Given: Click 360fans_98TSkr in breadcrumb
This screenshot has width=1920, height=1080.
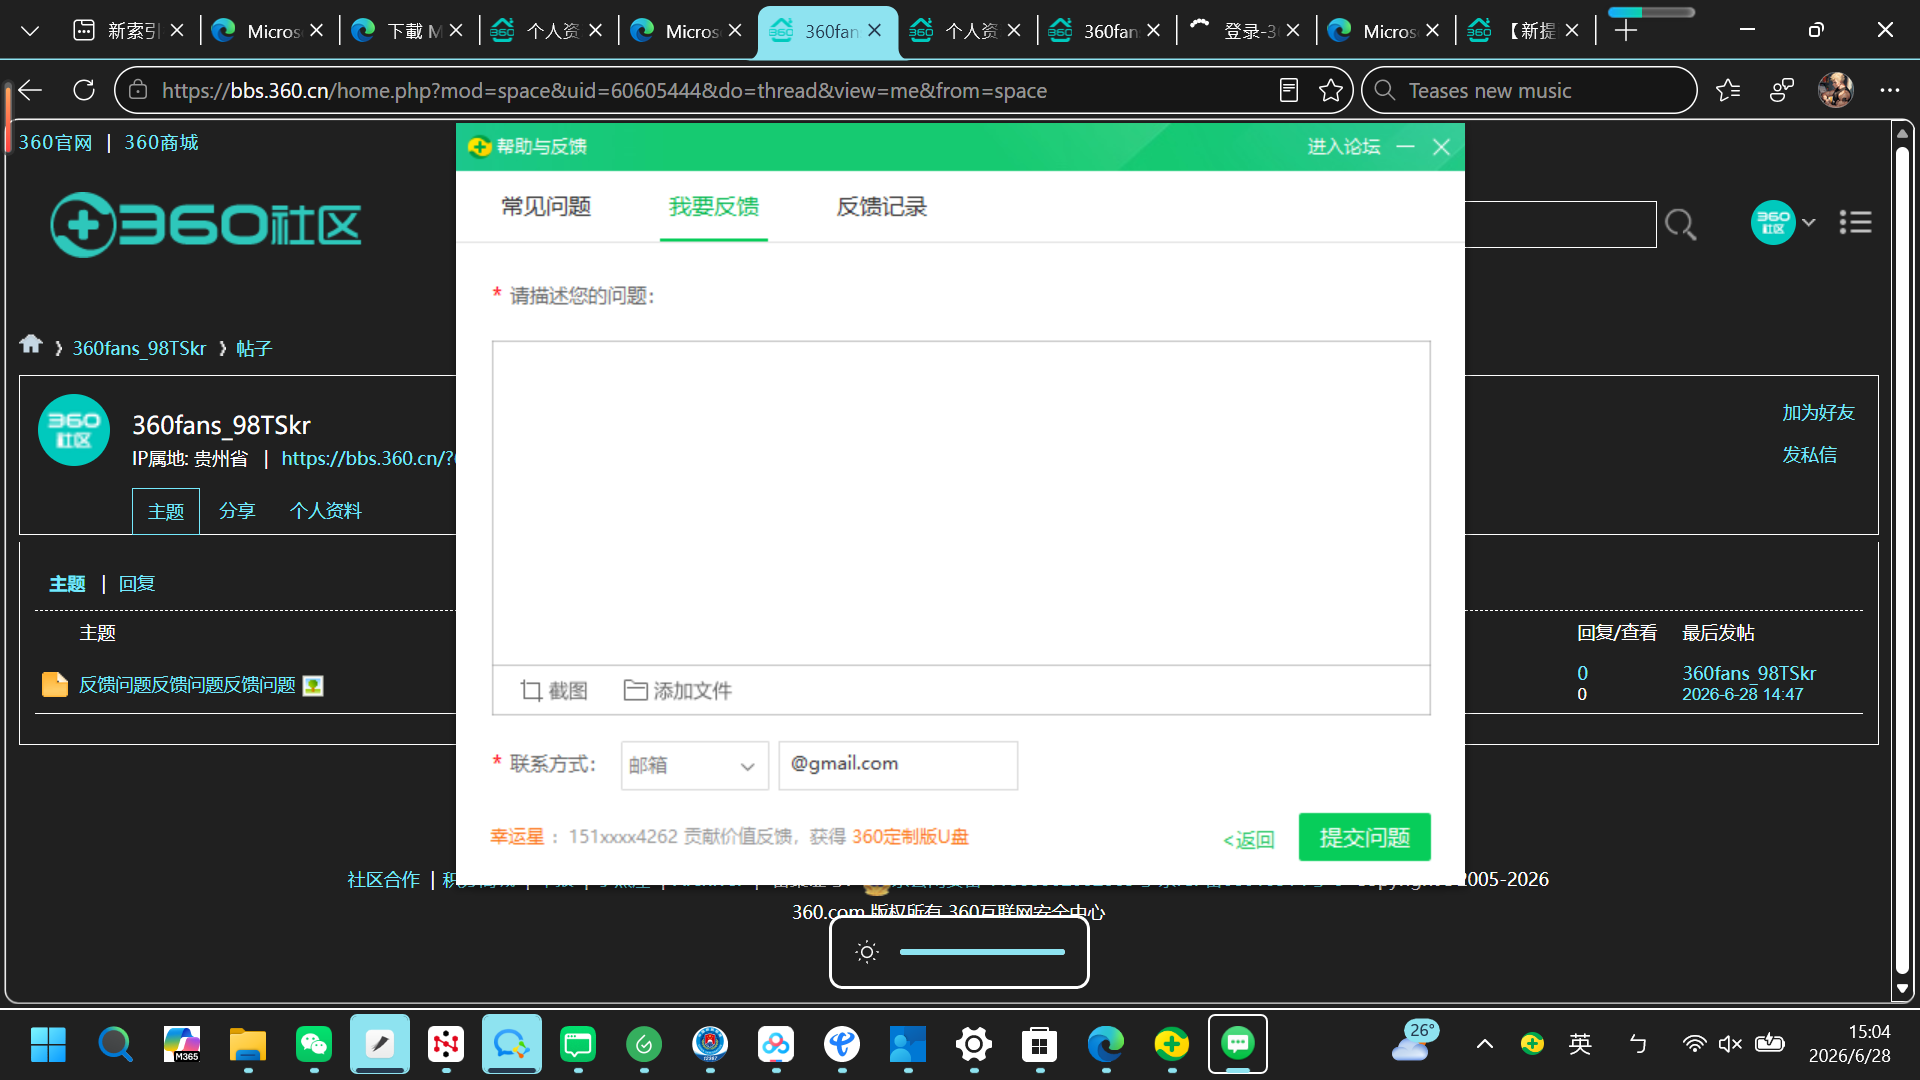Looking at the screenshot, I should point(139,348).
